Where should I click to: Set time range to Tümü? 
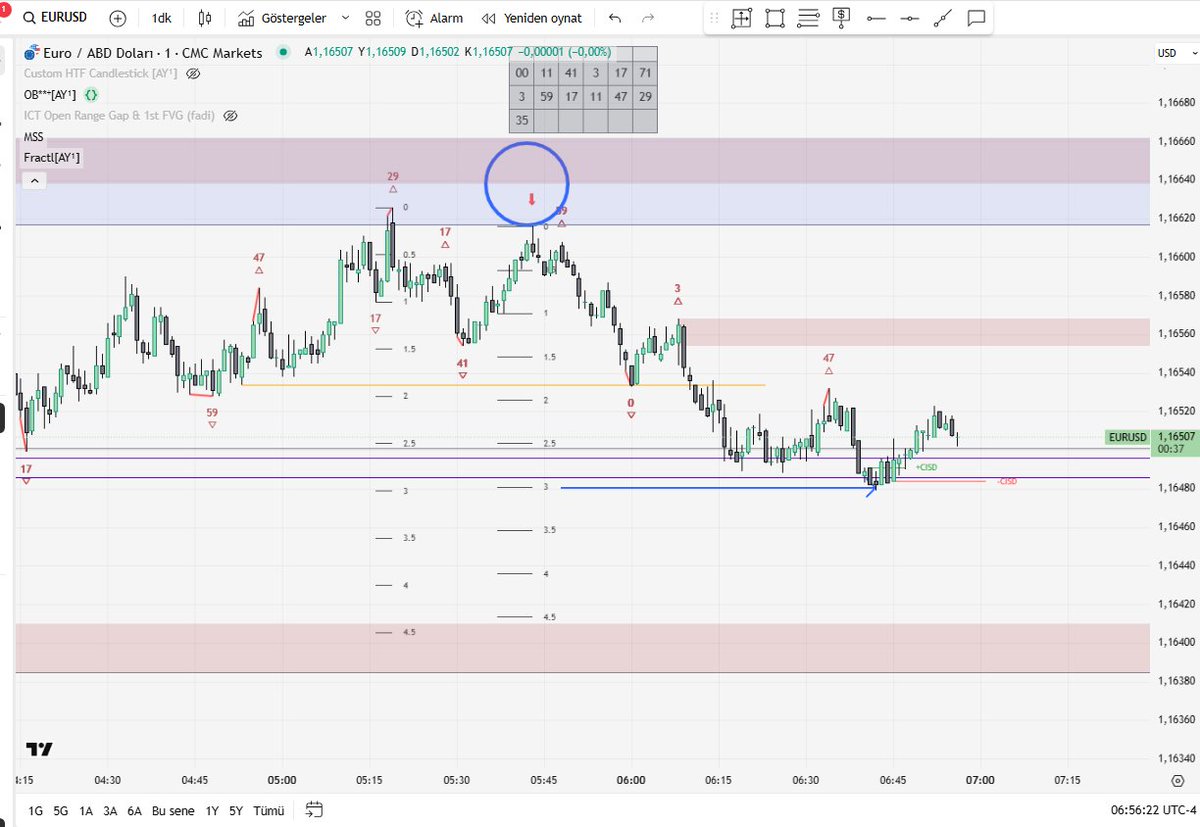pos(269,810)
